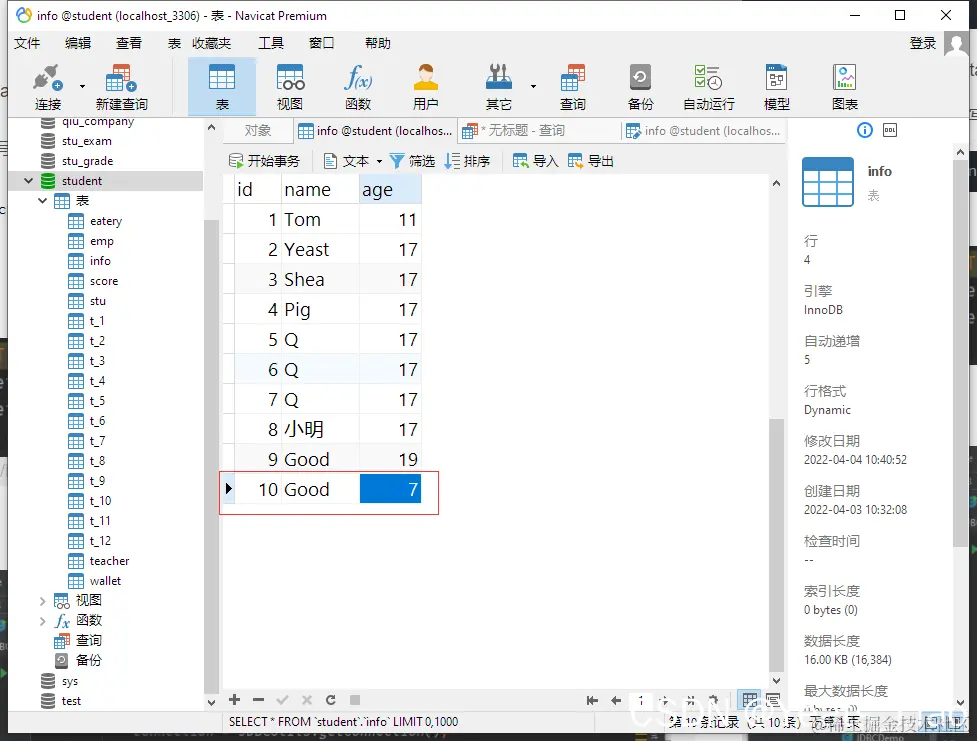Image resolution: width=977 pixels, height=741 pixels.
Task: Select the 表 table toolbar button
Action: point(222,87)
